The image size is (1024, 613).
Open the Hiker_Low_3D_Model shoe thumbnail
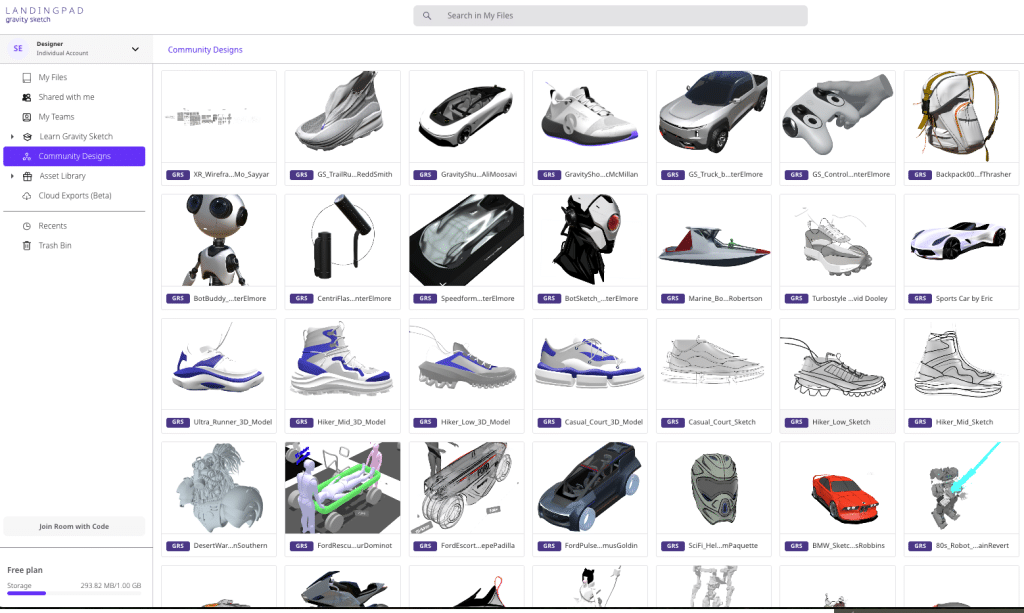coord(466,364)
